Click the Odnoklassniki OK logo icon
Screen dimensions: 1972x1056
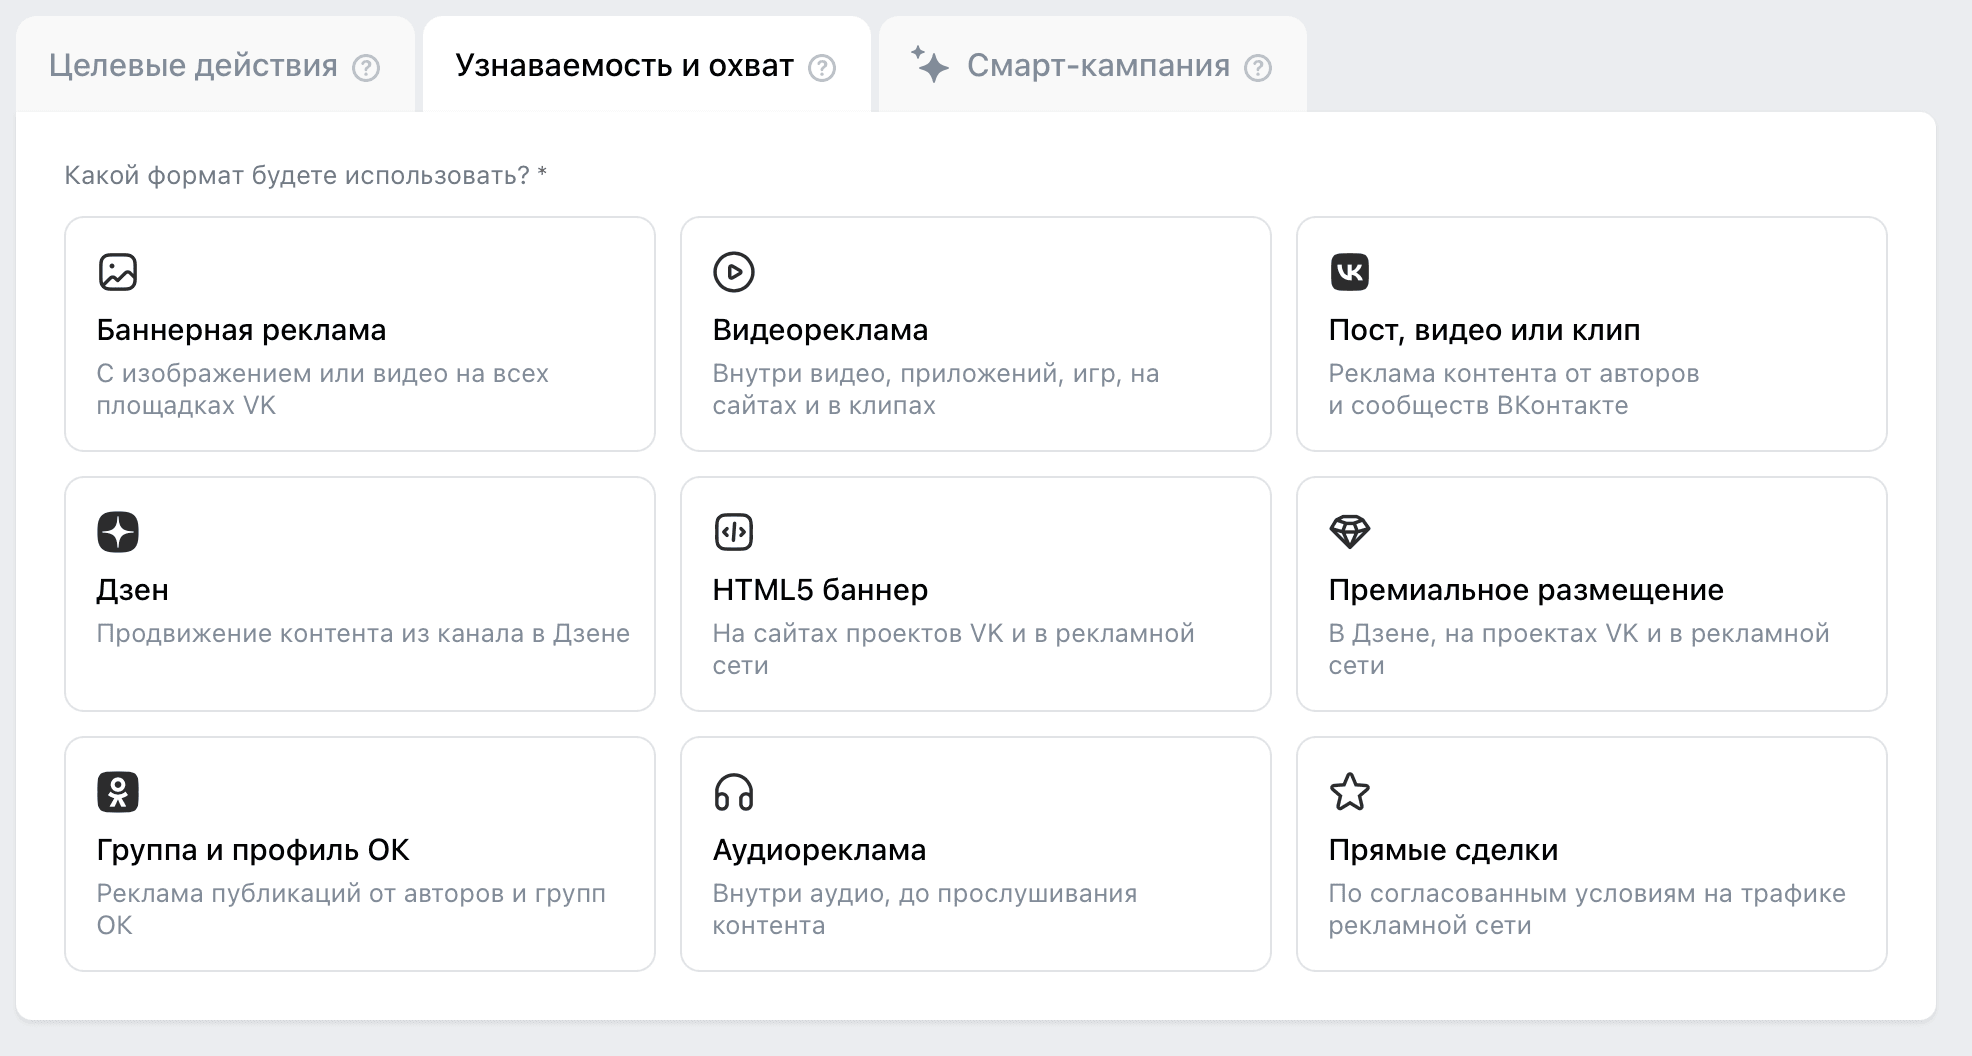[118, 792]
